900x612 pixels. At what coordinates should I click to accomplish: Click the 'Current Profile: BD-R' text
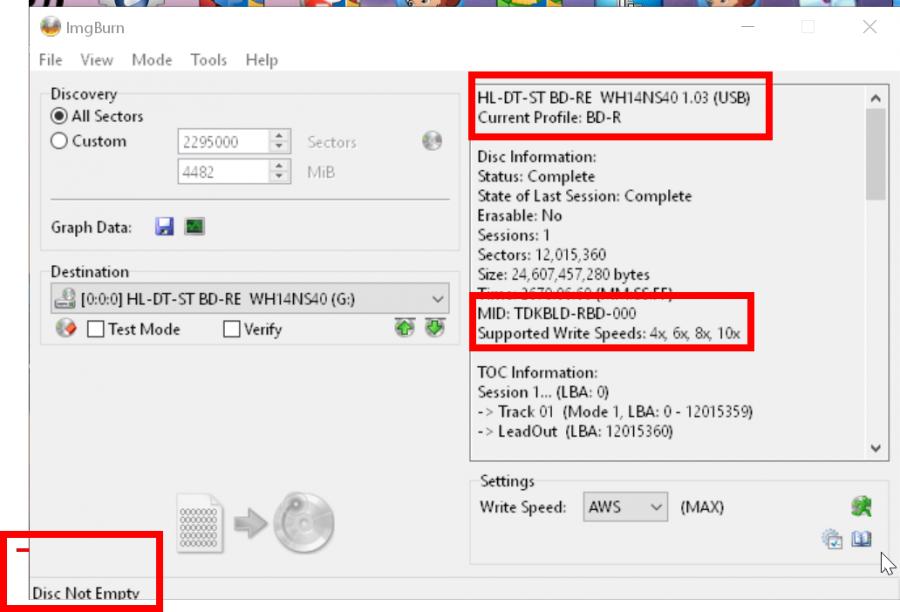coord(549,118)
